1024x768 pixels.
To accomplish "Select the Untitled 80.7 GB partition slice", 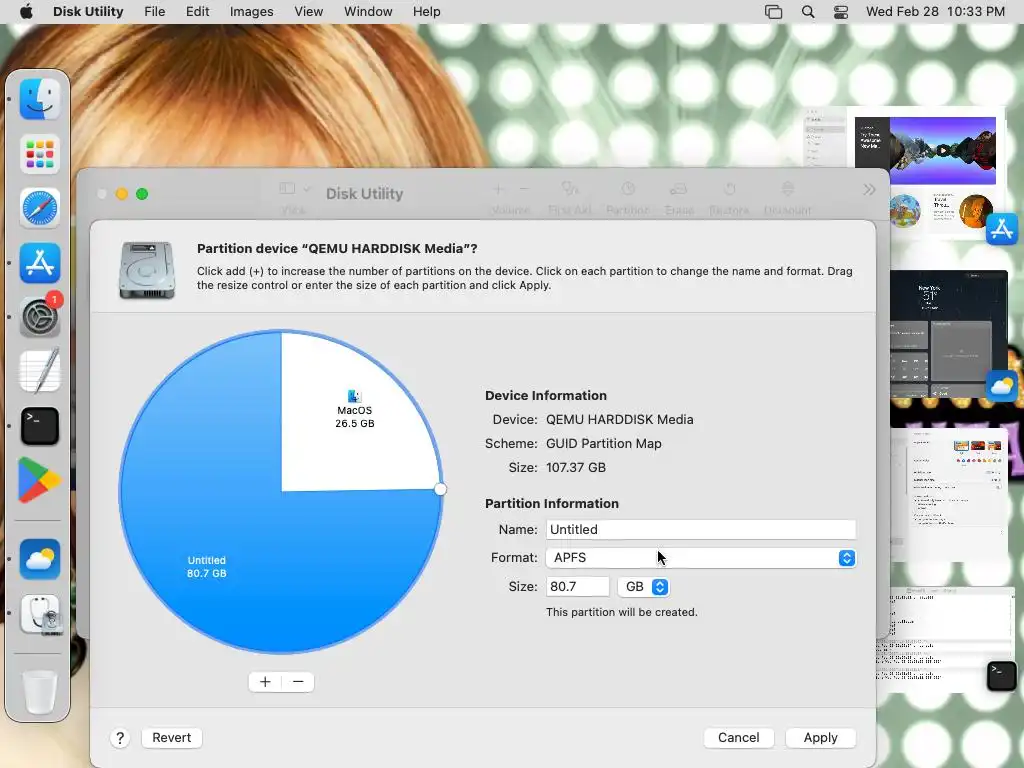I will 206,567.
